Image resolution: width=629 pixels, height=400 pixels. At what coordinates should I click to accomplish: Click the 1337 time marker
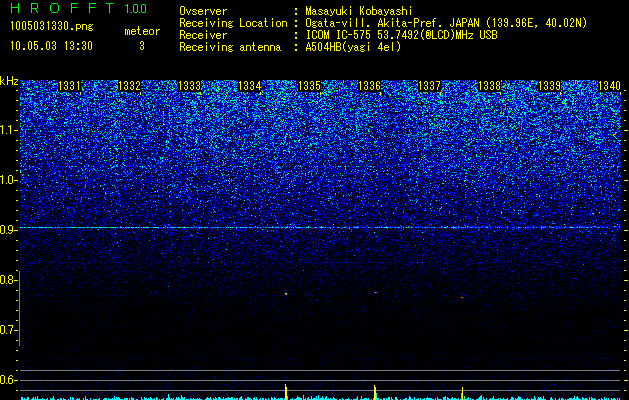tap(429, 86)
